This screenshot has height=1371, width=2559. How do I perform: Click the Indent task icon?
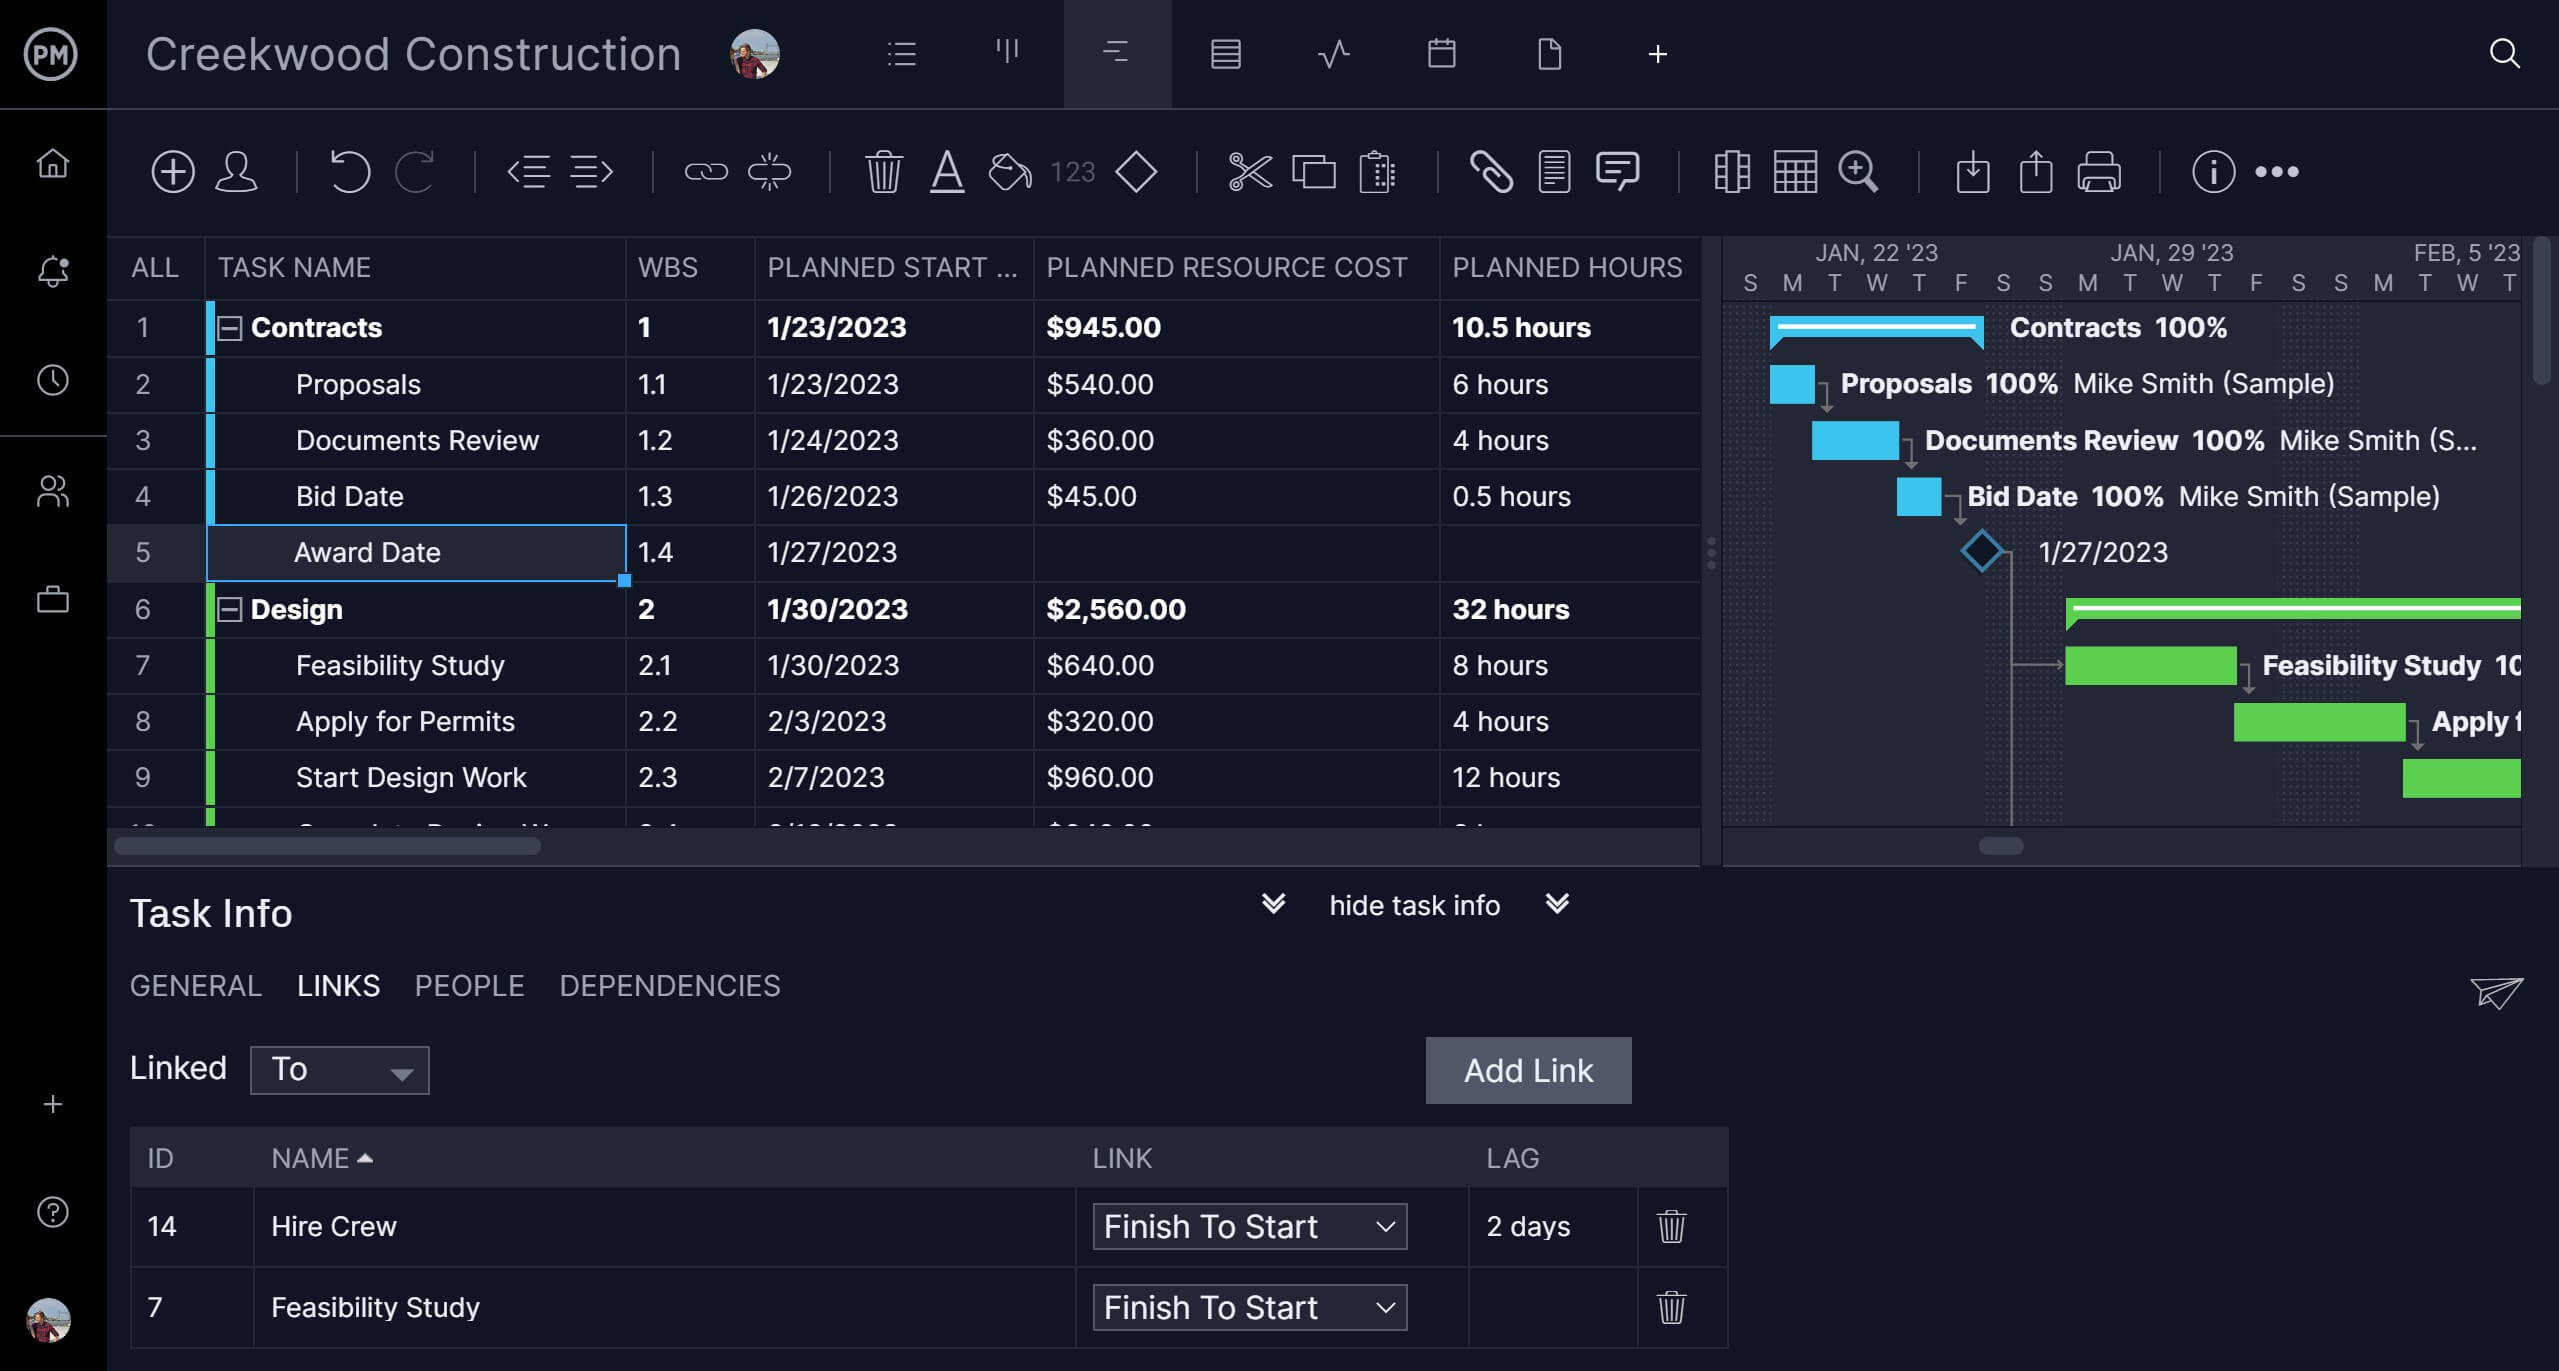591,169
